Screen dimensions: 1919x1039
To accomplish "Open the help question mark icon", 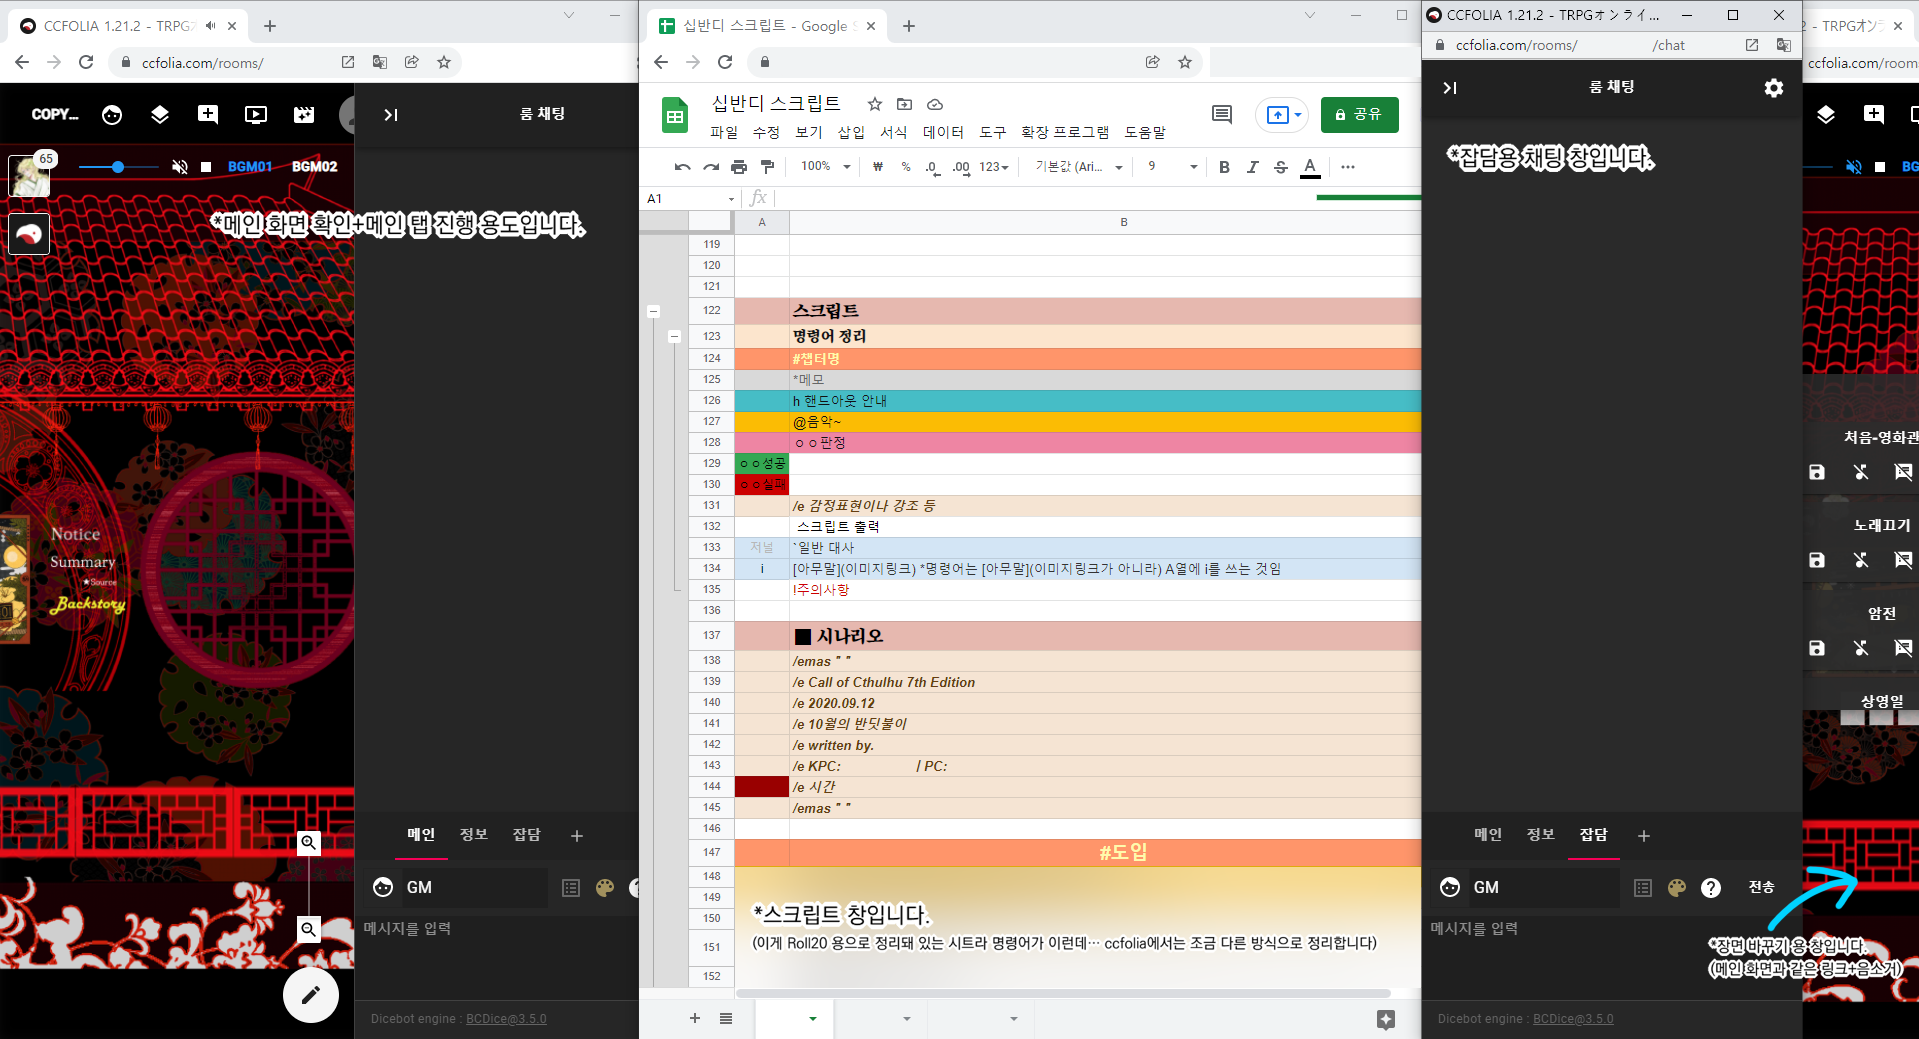I will pos(1711,888).
